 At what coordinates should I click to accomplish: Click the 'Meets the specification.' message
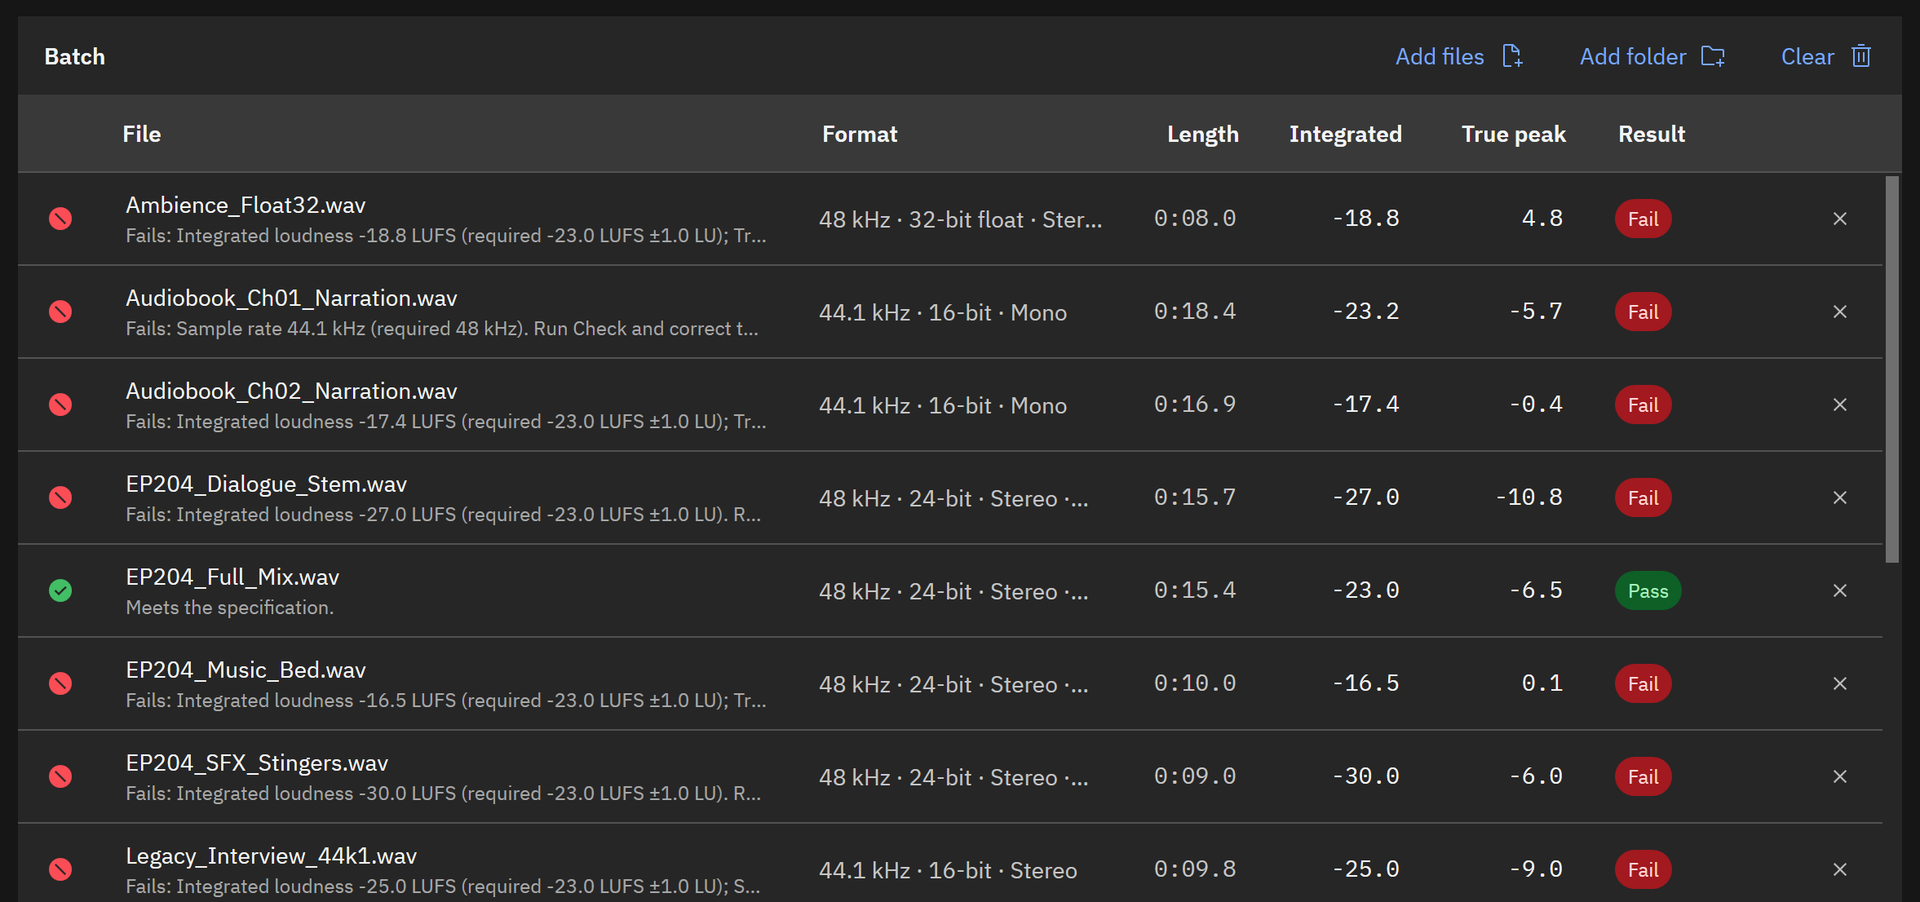[230, 607]
